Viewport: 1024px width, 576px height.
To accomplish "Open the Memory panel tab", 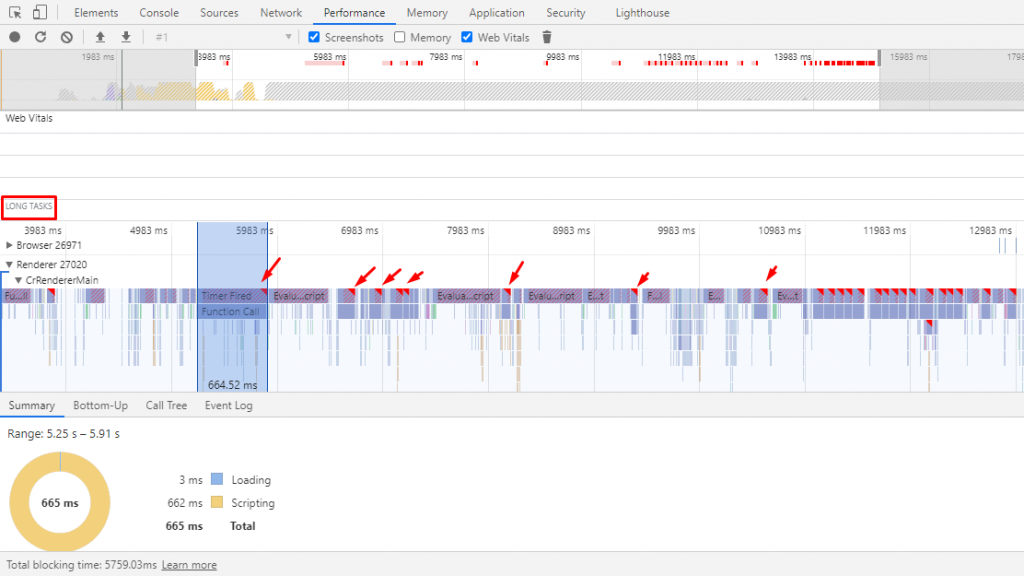I will (x=427, y=12).
